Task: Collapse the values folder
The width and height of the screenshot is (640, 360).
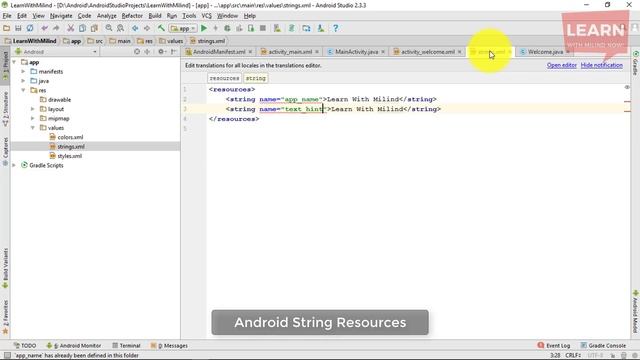Action: tap(33, 128)
